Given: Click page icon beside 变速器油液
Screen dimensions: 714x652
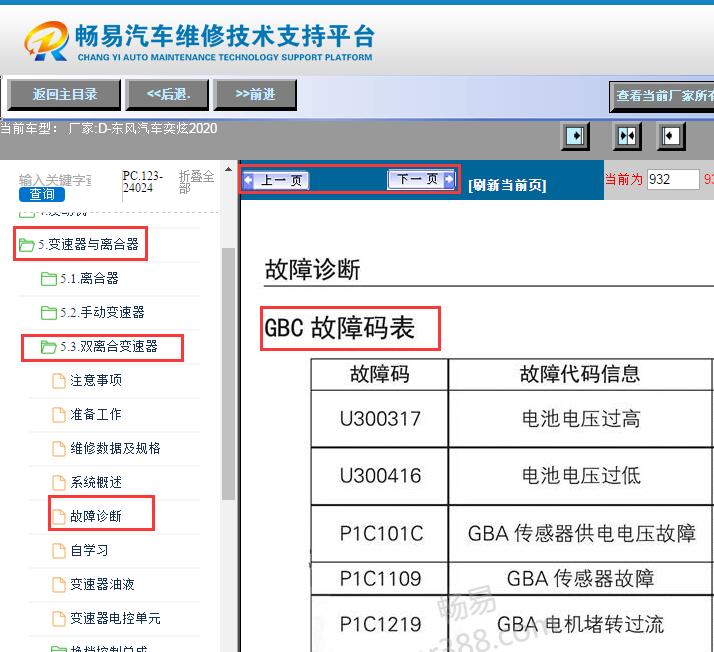Looking at the screenshot, I should pos(59,585).
